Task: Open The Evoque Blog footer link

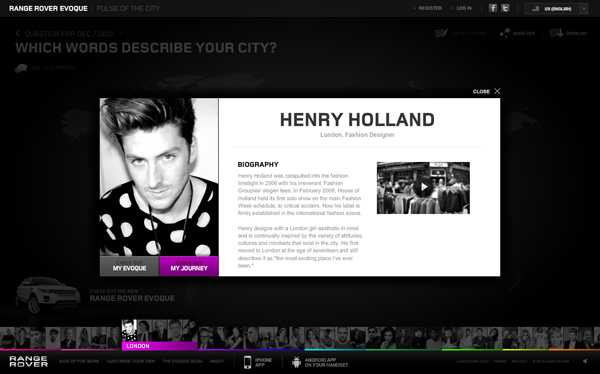Action: coord(183,361)
